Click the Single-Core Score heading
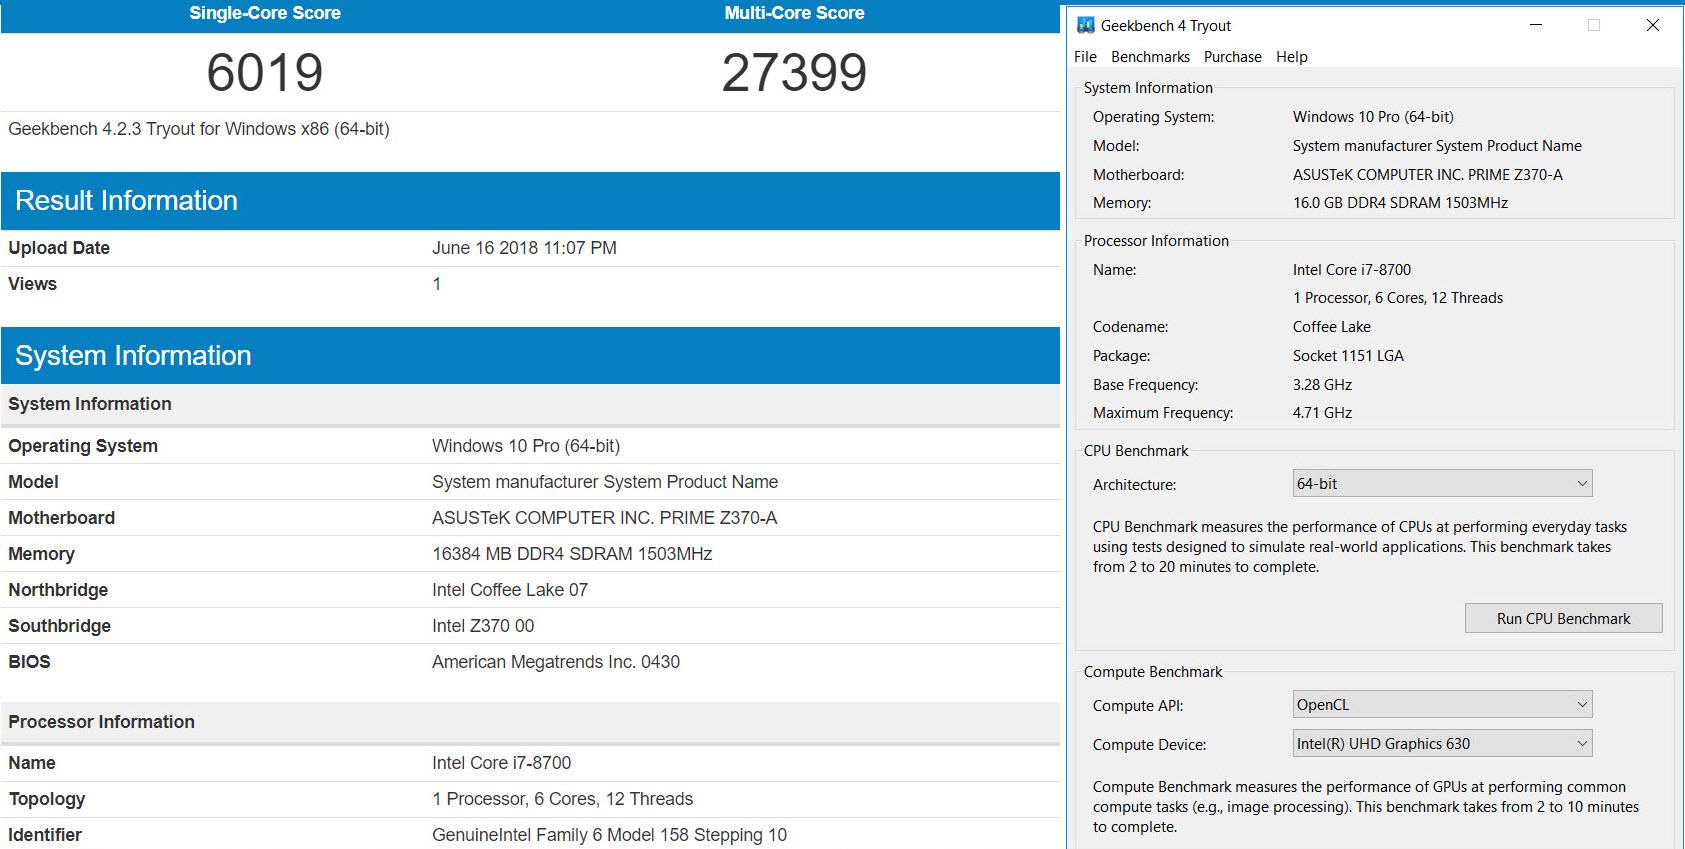This screenshot has height=849, width=1685. click(265, 13)
